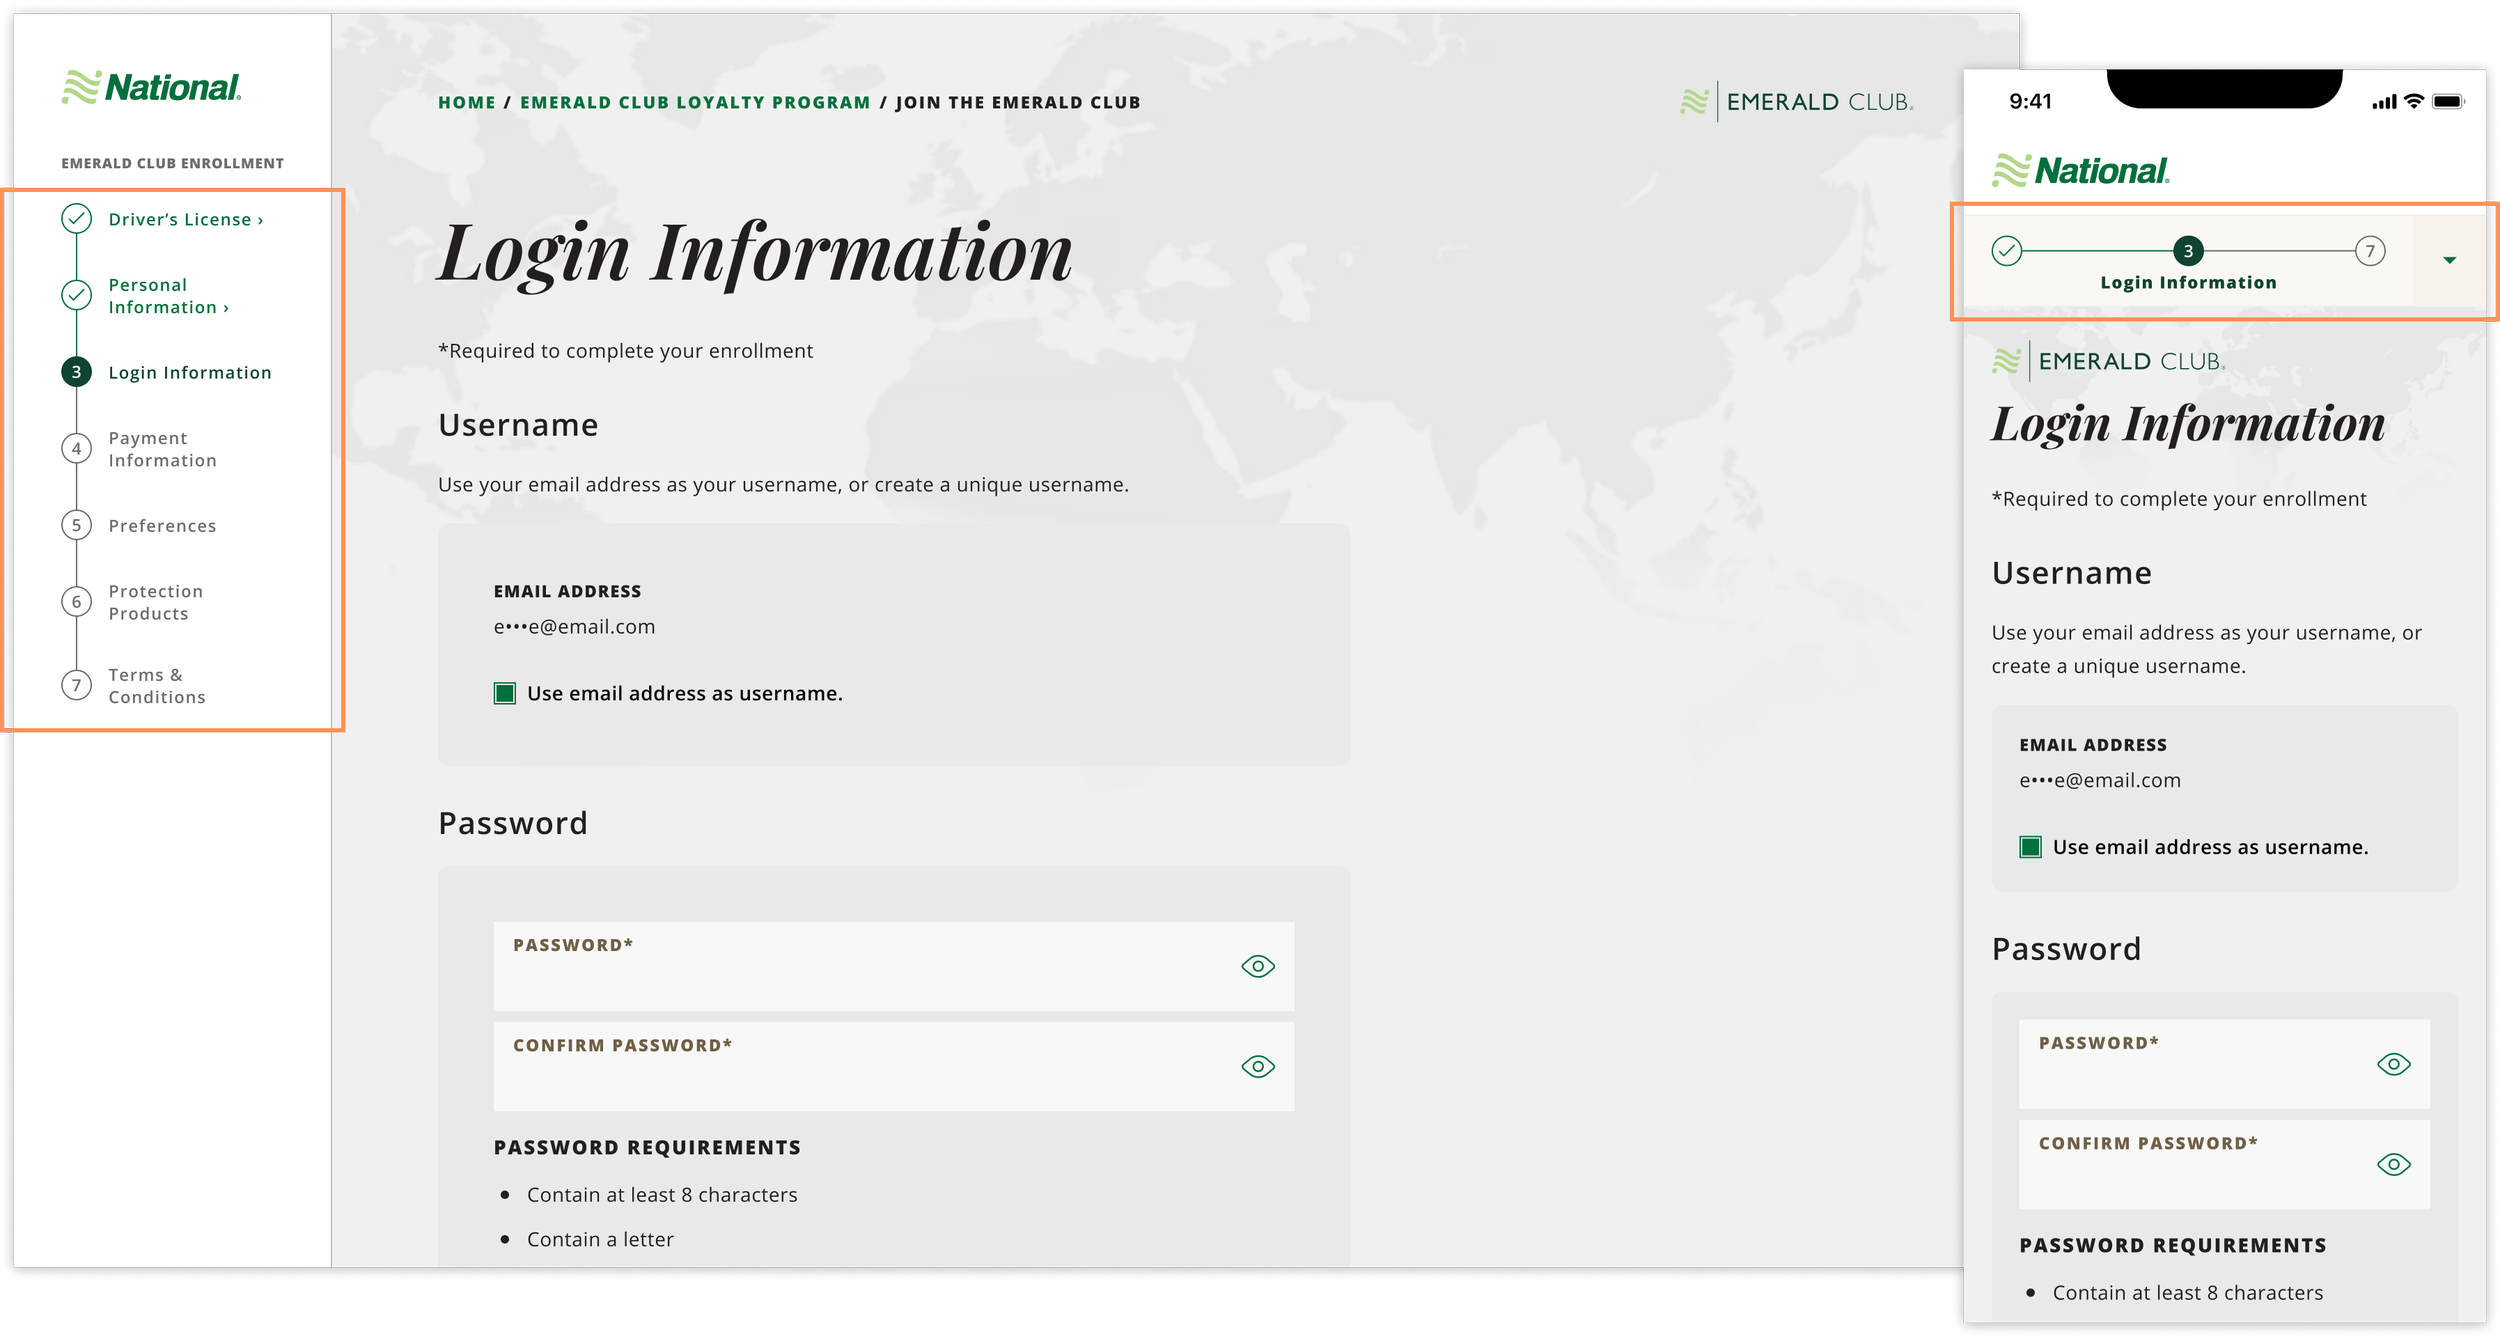Show the desktop Confirm Password text
Screen dimensions: 2500x1338
[1257, 1066]
